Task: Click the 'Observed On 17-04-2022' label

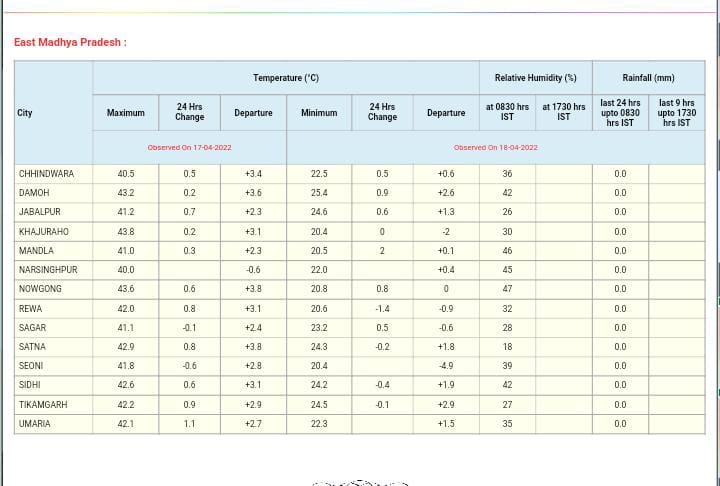Action: coord(189,147)
